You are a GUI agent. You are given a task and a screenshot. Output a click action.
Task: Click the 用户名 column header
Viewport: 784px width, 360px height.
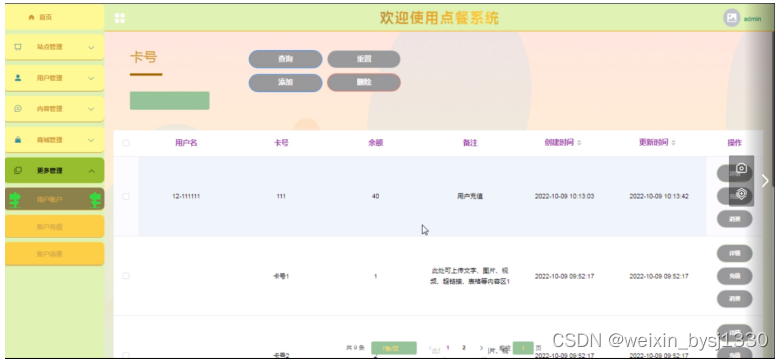click(186, 143)
